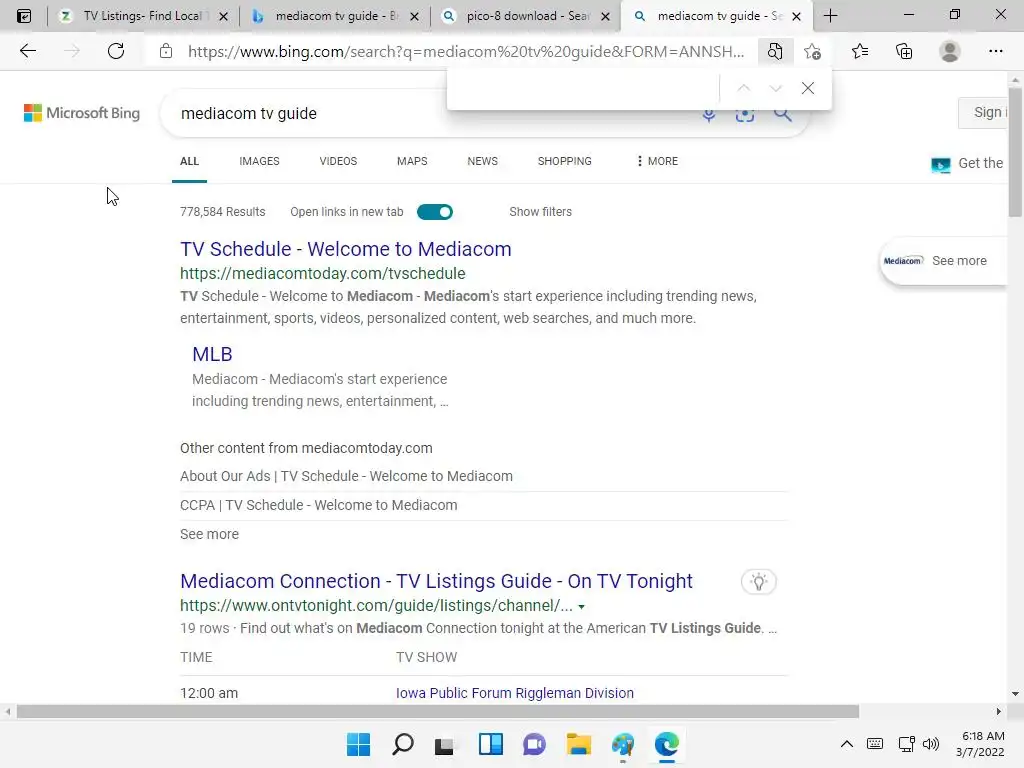Select the IMAGES search tab

[x=259, y=161]
